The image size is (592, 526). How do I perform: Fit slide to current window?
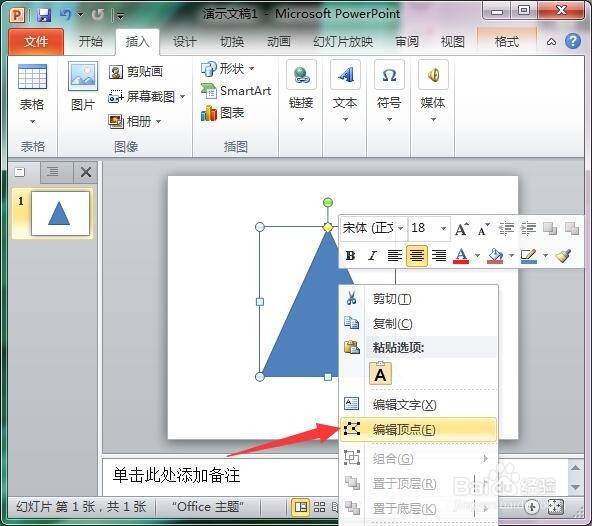(x=555, y=507)
